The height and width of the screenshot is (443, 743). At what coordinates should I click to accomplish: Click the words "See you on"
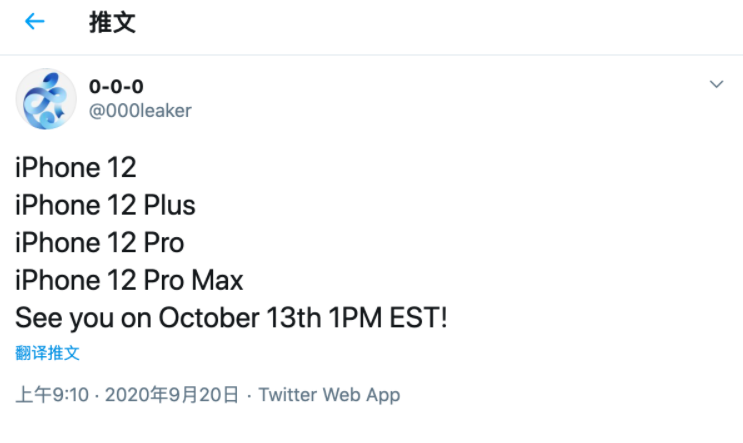pos(83,318)
